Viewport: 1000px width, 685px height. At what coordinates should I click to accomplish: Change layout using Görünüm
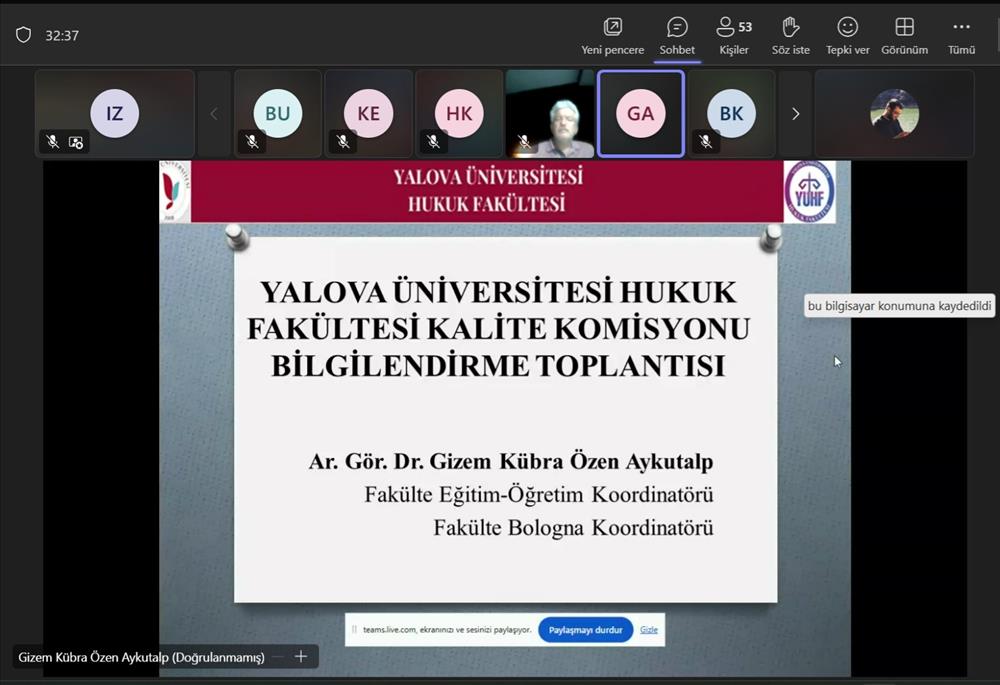(904, 36)
